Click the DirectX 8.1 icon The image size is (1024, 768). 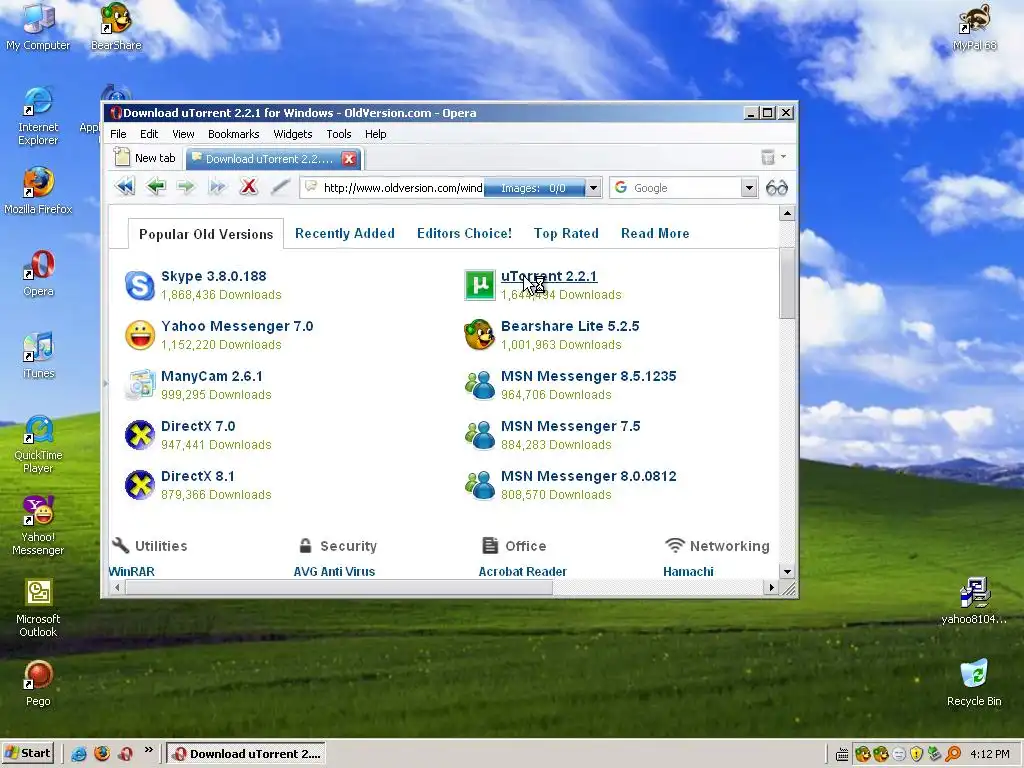tap(140, 485)
